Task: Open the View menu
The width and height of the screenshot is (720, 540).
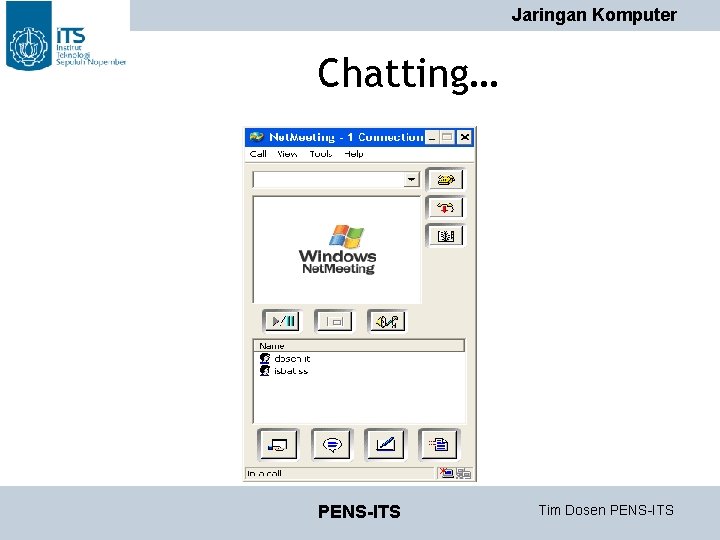Action: (x=287, y=154)
